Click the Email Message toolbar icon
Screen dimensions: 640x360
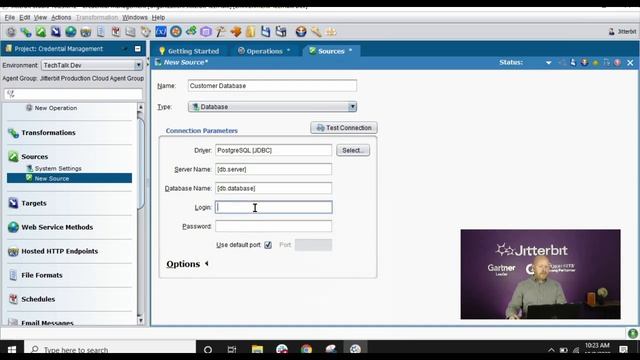point(131,31)
